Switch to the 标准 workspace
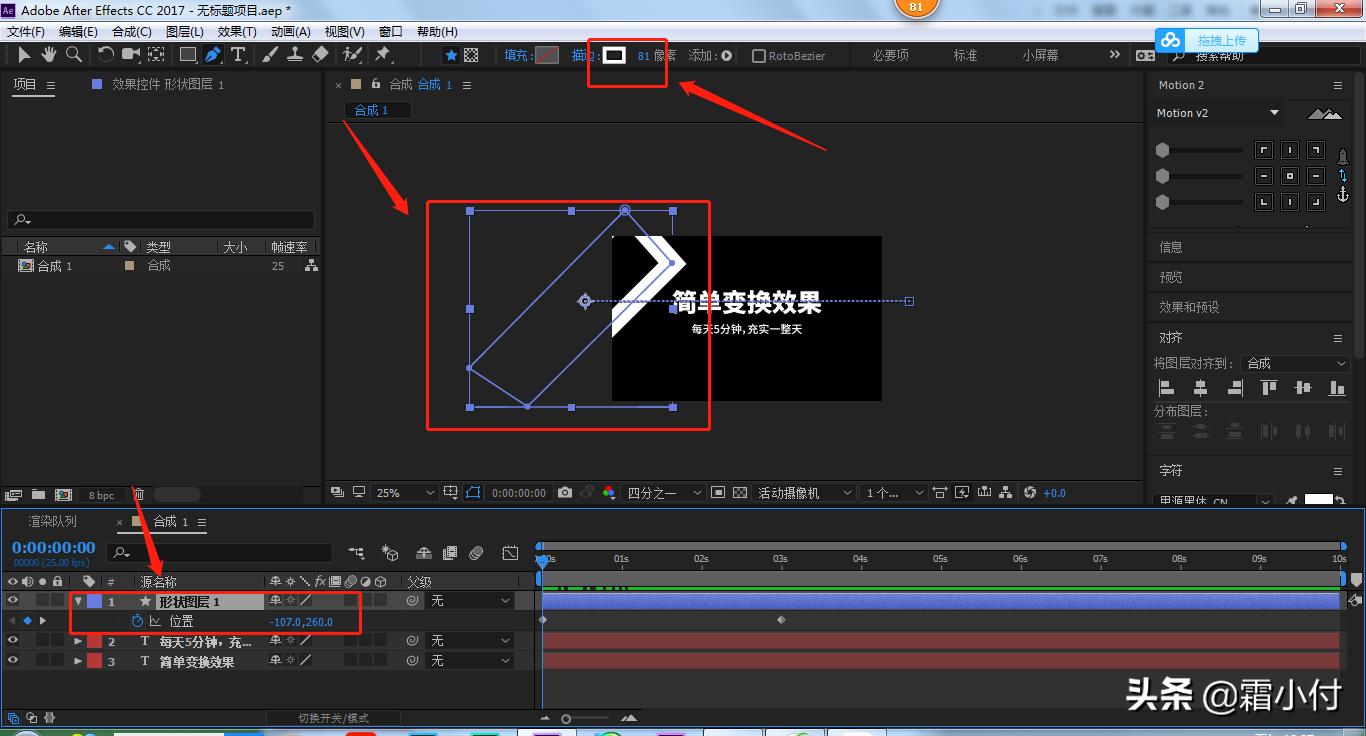 pos(965,55)
